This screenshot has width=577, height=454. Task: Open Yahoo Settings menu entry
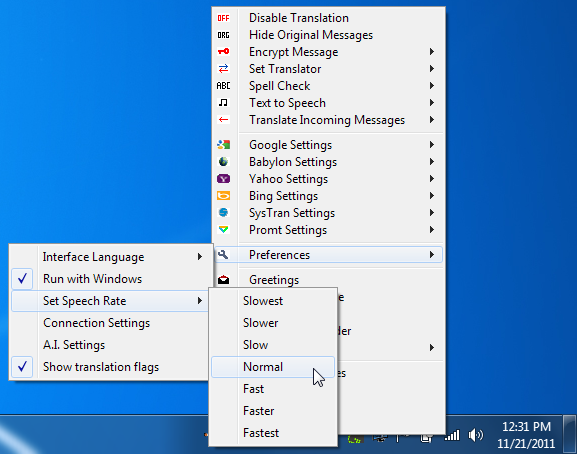(x=328, y=179)
